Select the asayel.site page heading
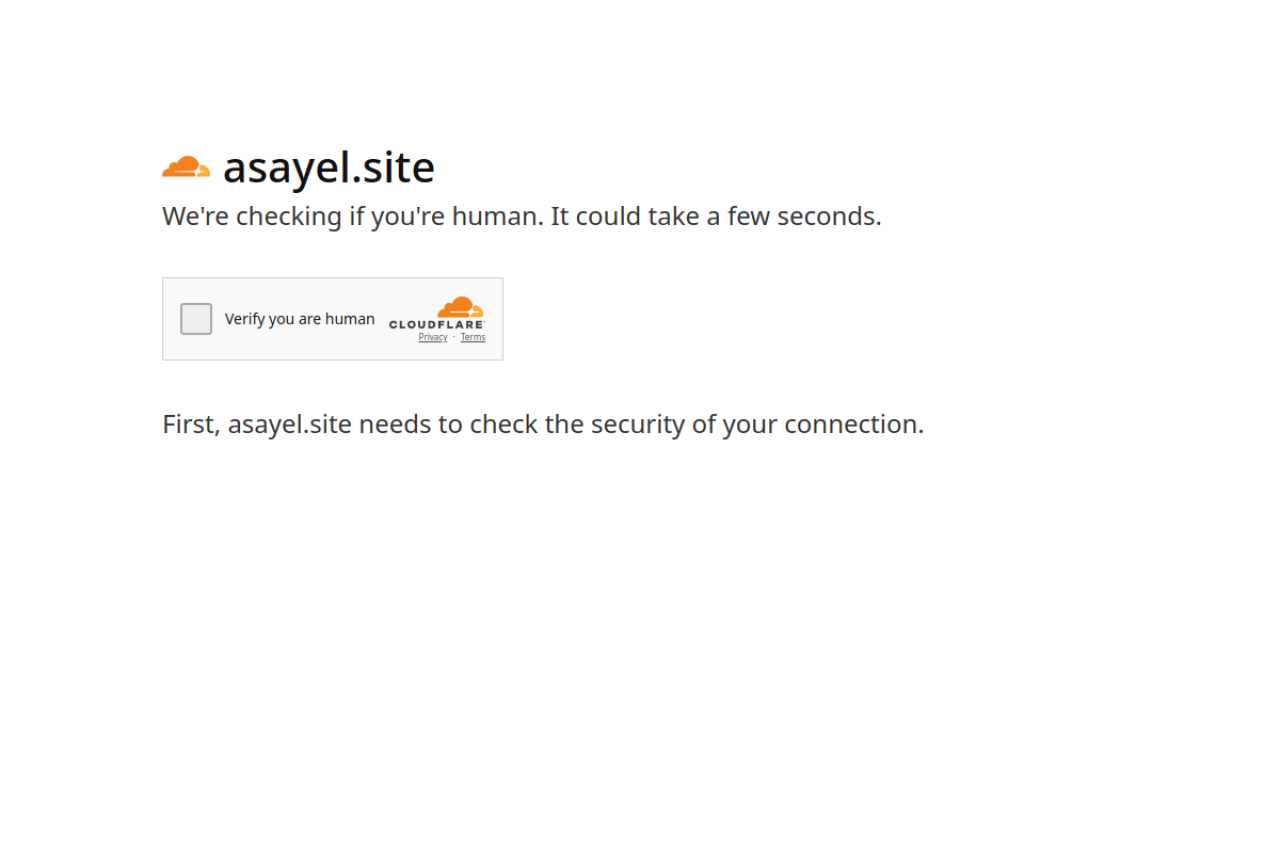This screenshot has height=853, width=1280. [x=329, y=167]
